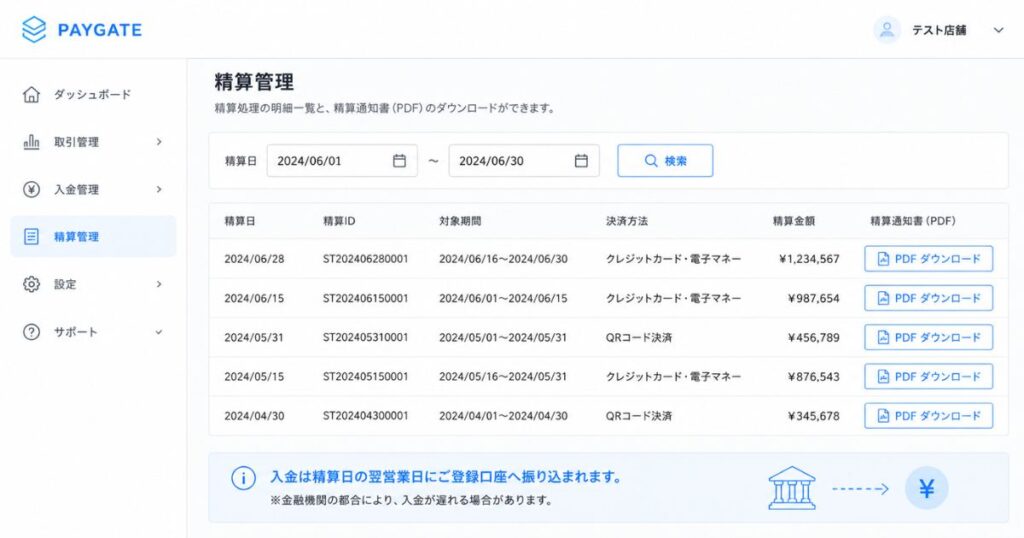Click the amount ¥987,654

814,298
